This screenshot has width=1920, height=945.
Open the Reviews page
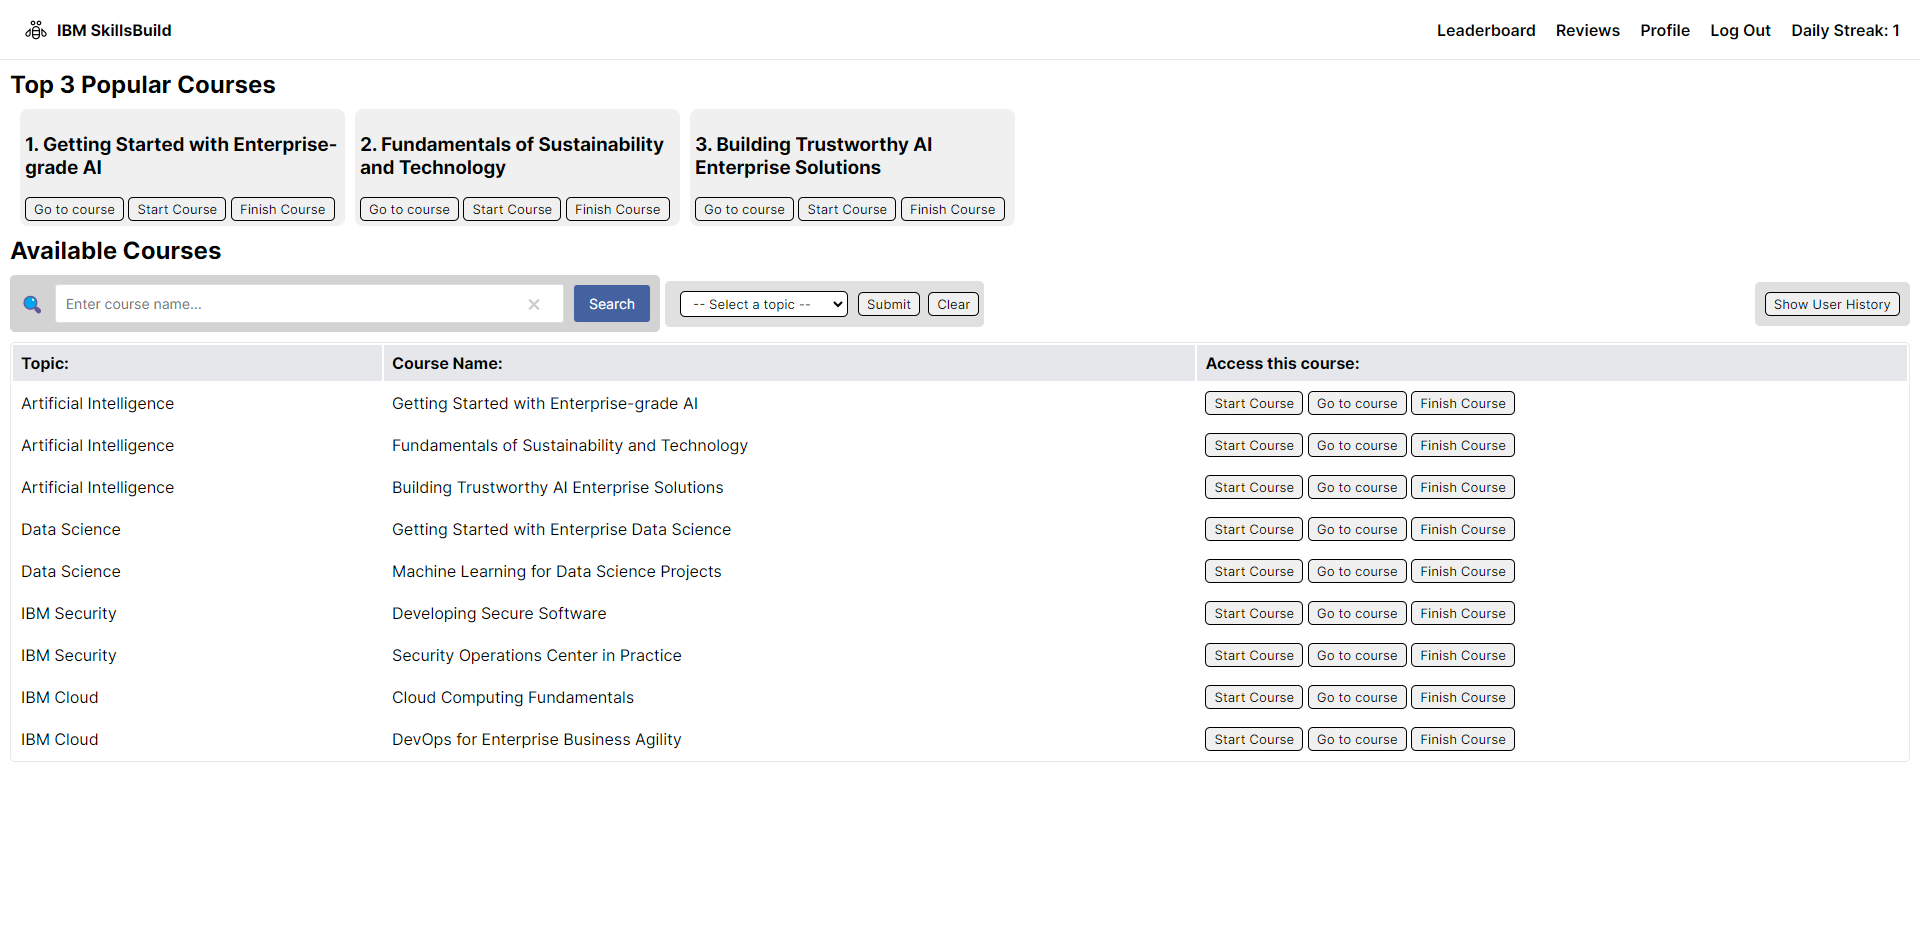click(x=1588, y=30)
